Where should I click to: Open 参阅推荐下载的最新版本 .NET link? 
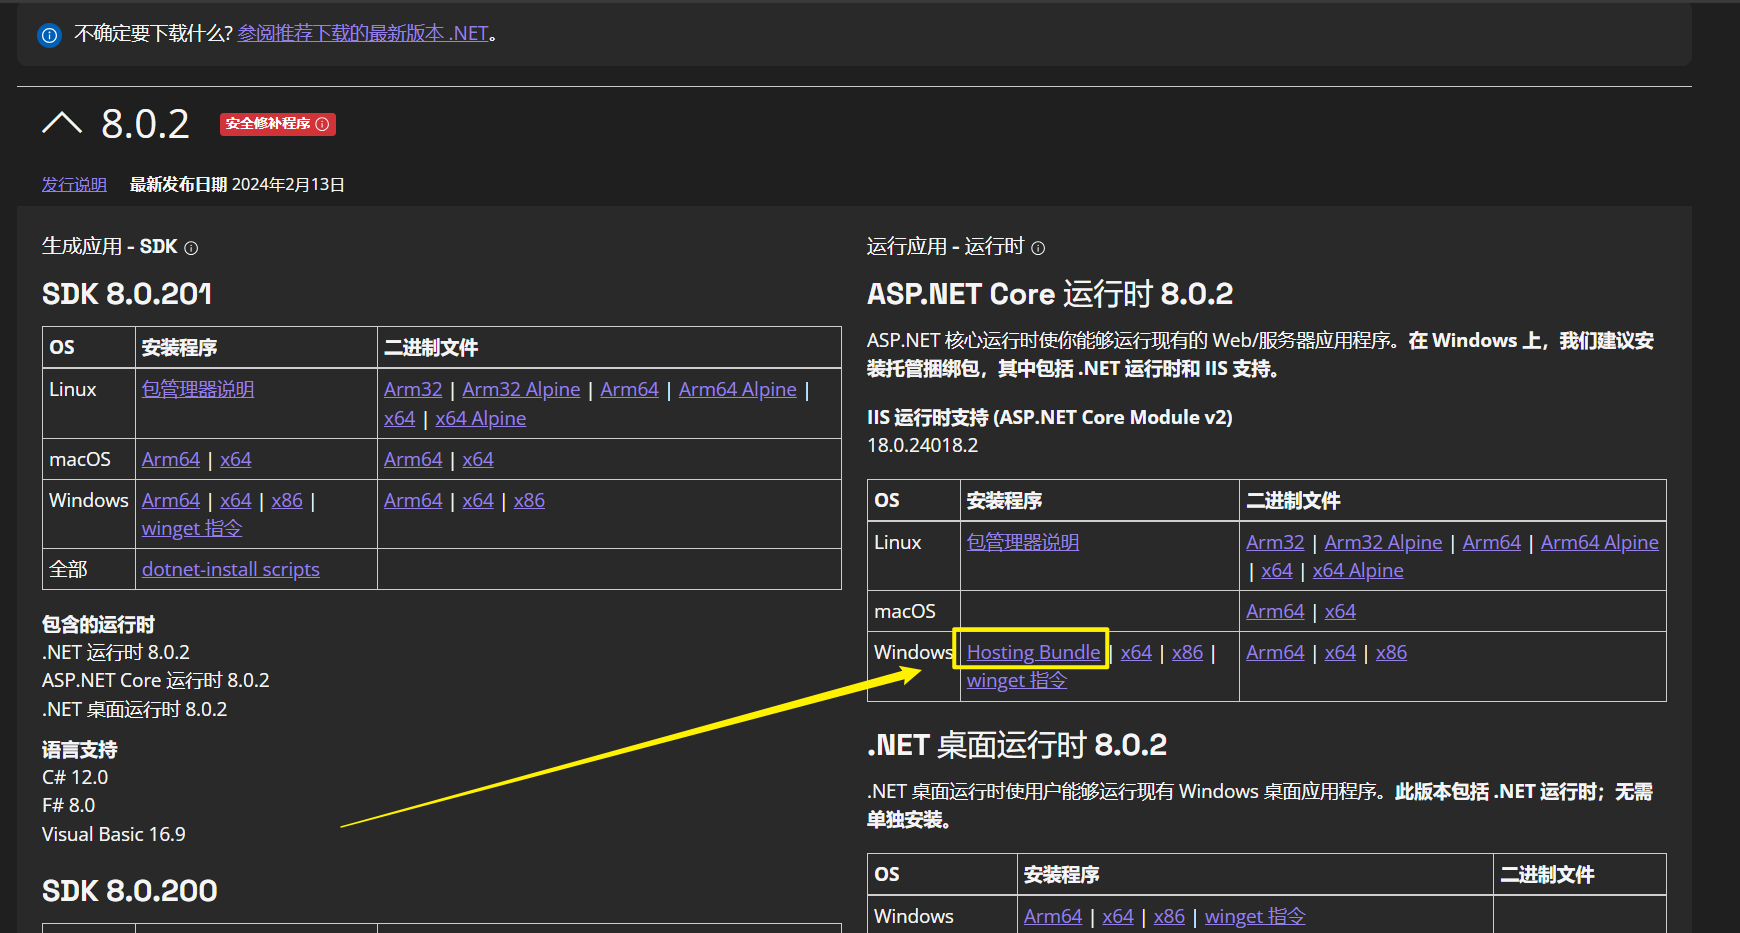tap(363, 33)
